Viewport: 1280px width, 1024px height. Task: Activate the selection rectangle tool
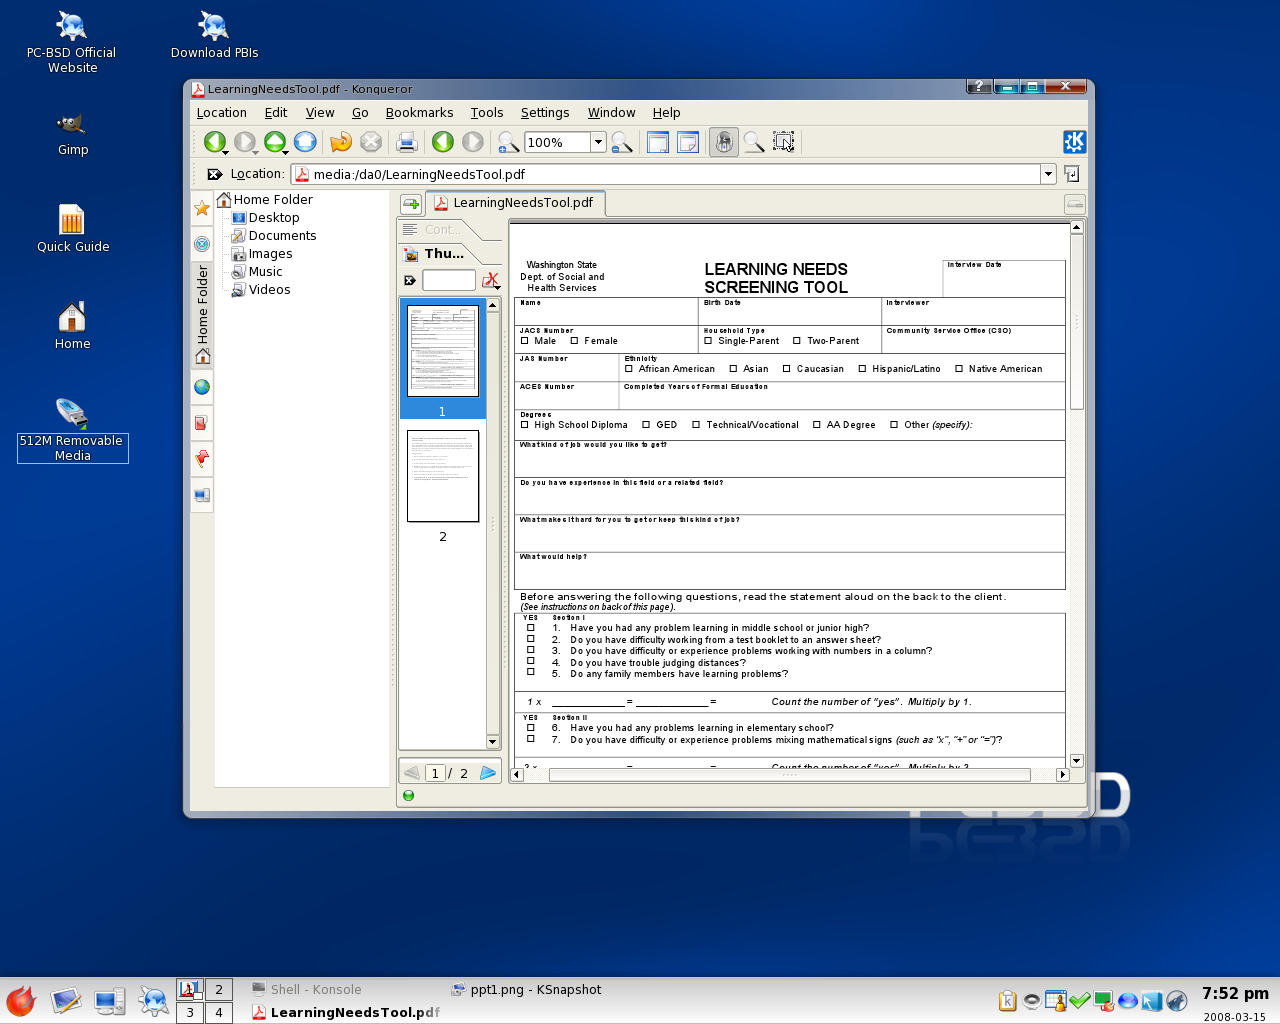pos(784,142)
